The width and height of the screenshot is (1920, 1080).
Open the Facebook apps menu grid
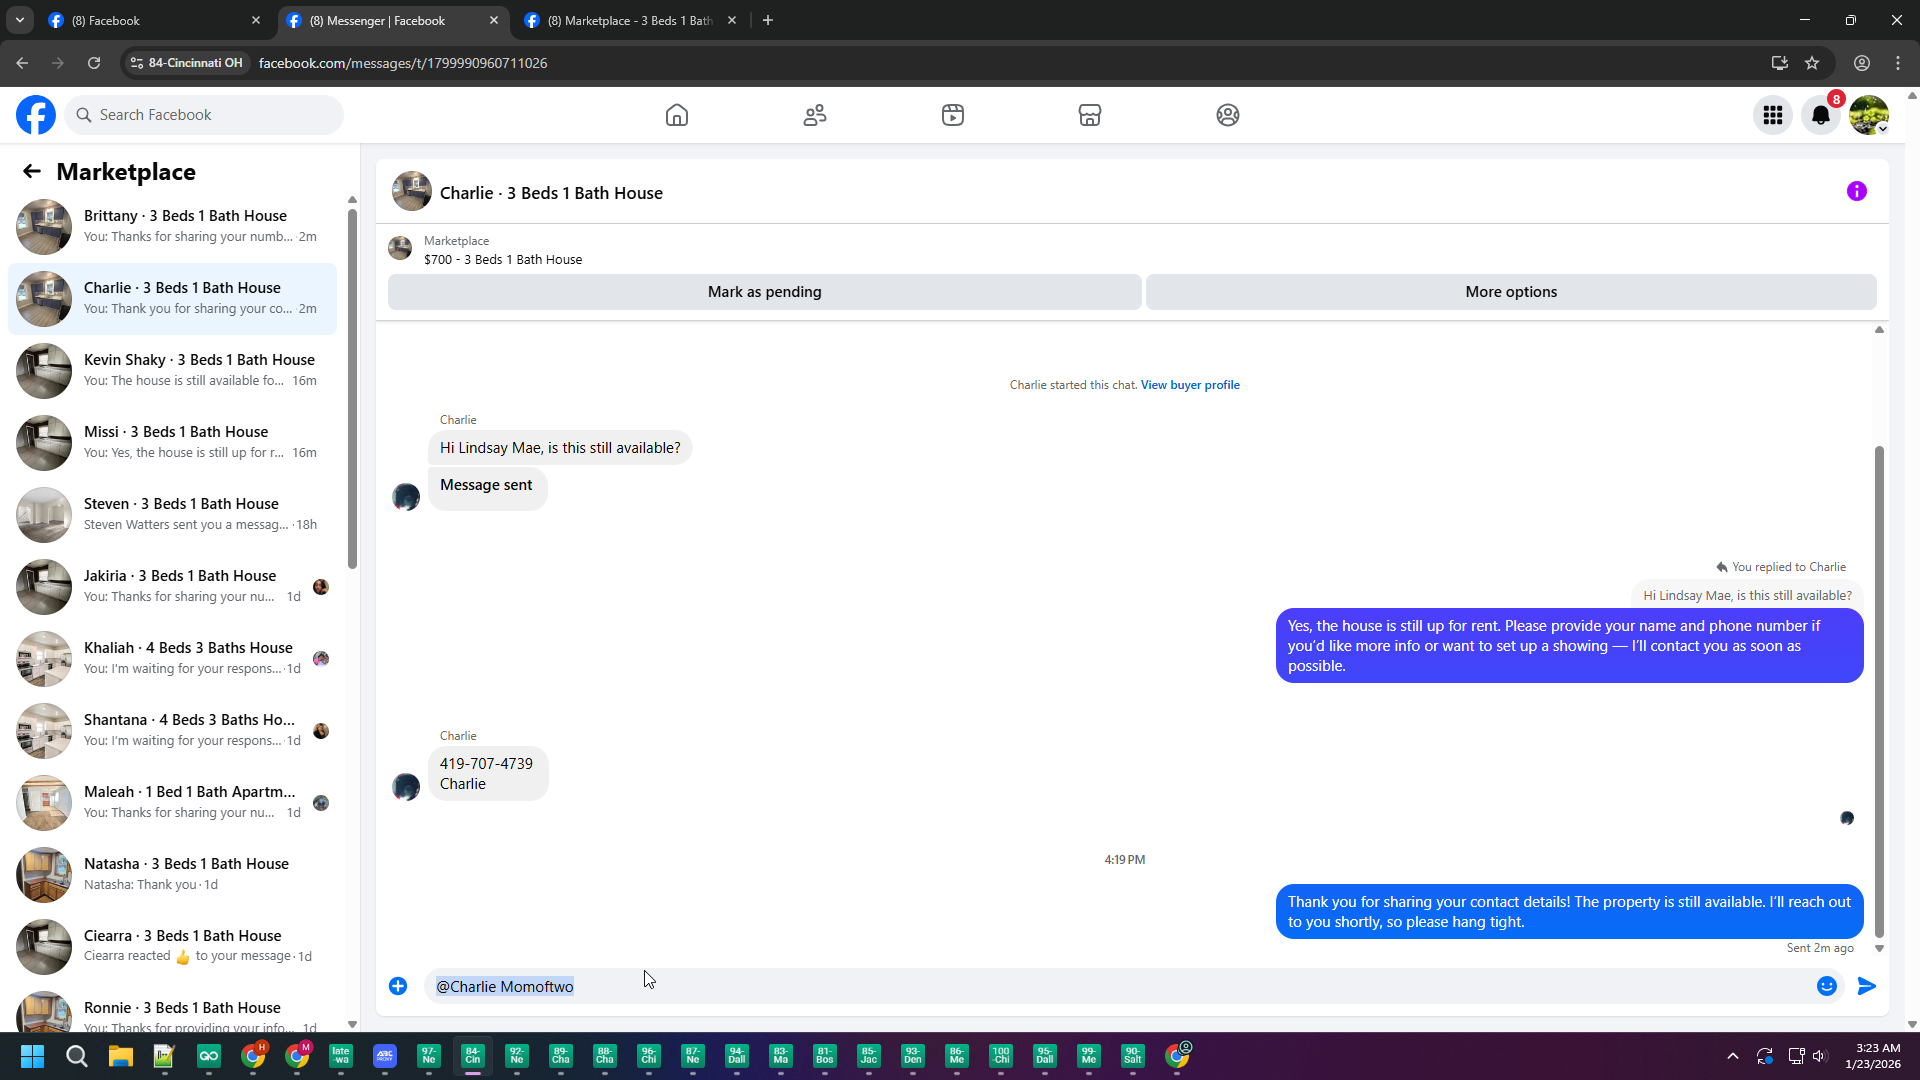coord(1773,115)
